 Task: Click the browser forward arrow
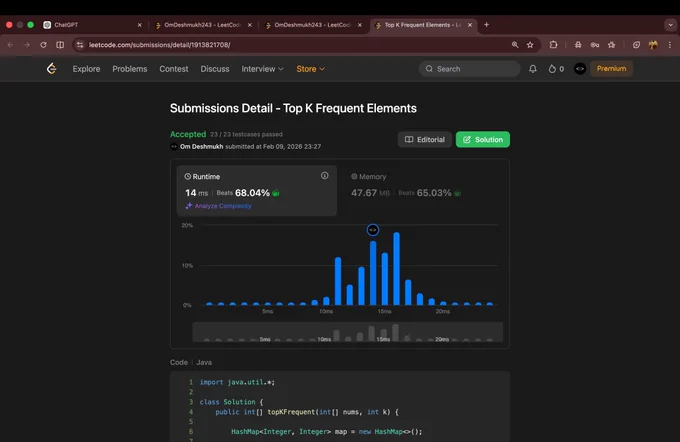pos(27,45)
